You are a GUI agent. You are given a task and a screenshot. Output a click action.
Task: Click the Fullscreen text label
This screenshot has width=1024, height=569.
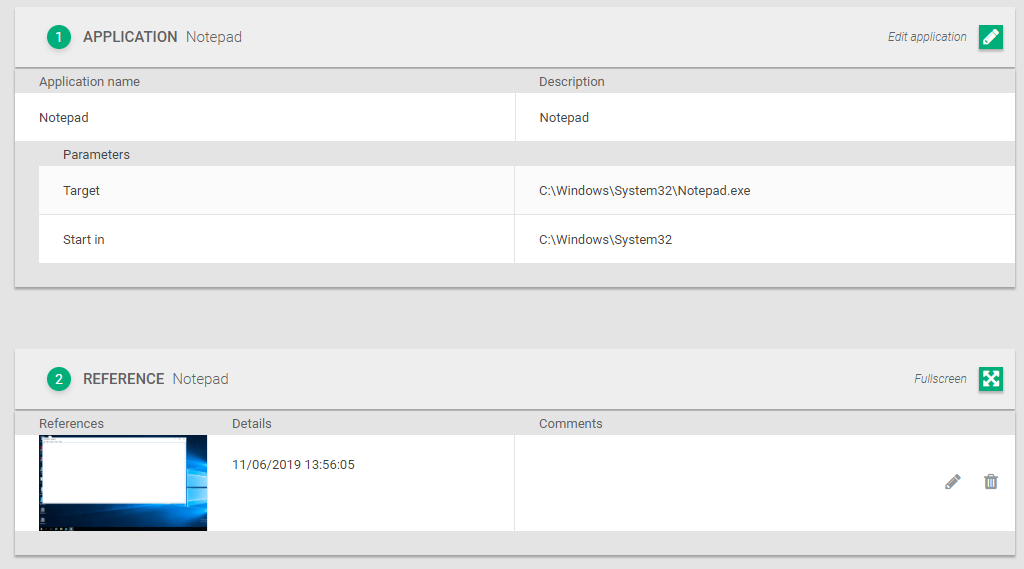pyautogui.click(x=940, y=379)
